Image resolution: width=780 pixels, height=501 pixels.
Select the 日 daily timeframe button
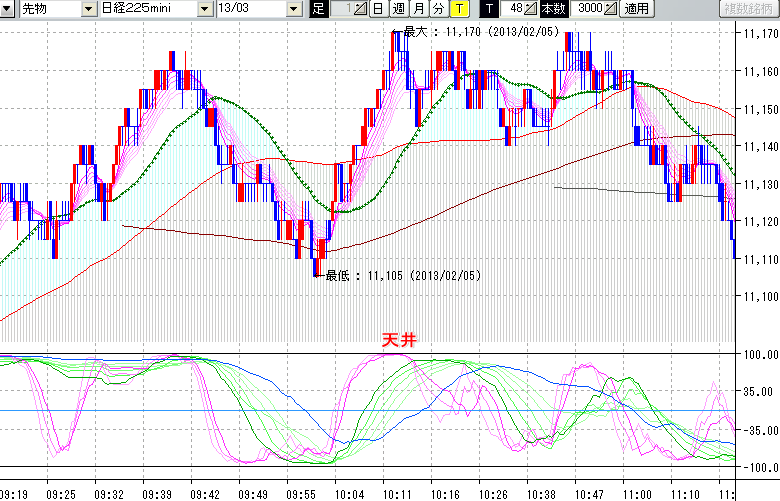tap(377, 9)
